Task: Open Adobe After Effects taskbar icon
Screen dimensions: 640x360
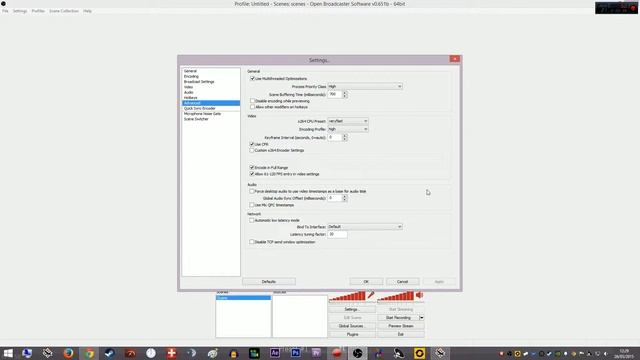Action: pos(275,353)
